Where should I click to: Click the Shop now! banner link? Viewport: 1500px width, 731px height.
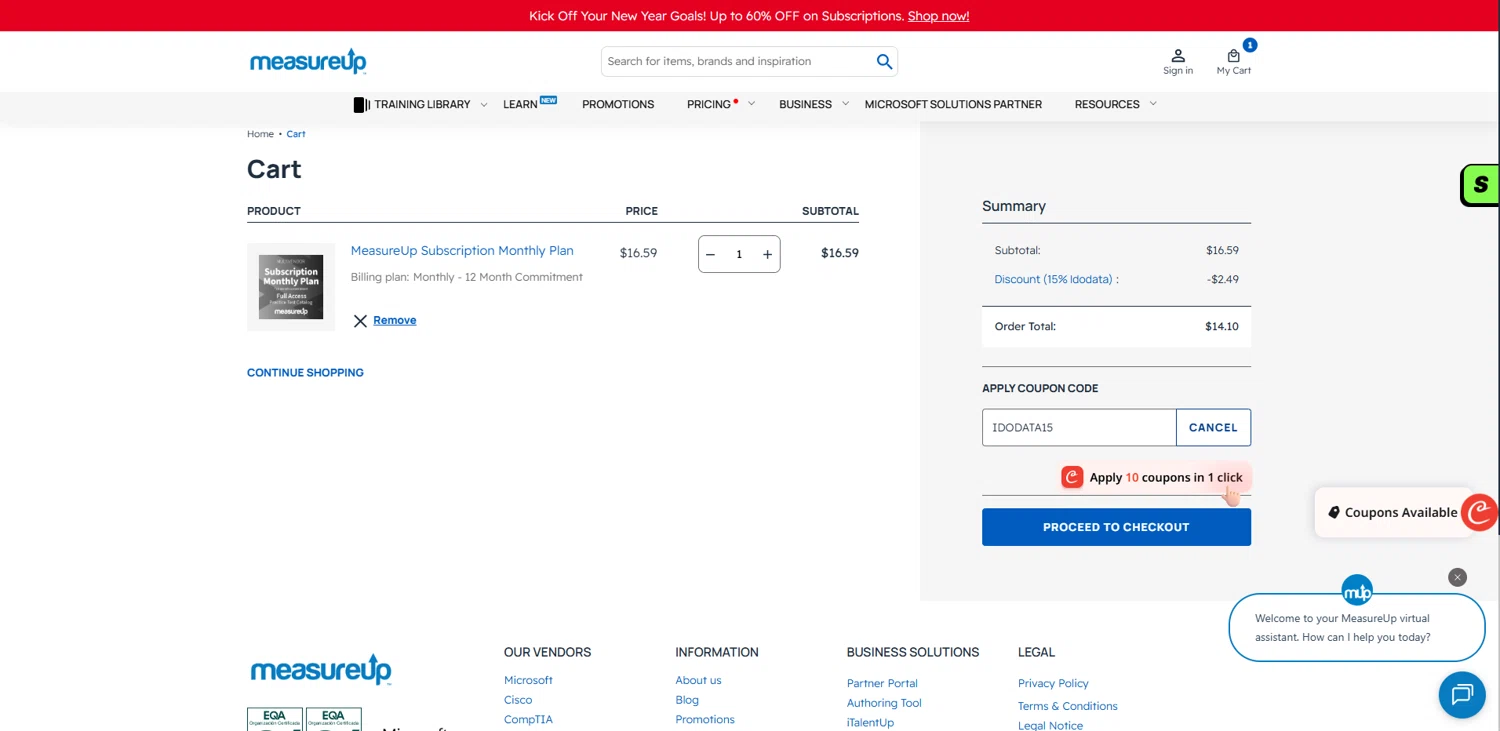[x=938, y=16]
